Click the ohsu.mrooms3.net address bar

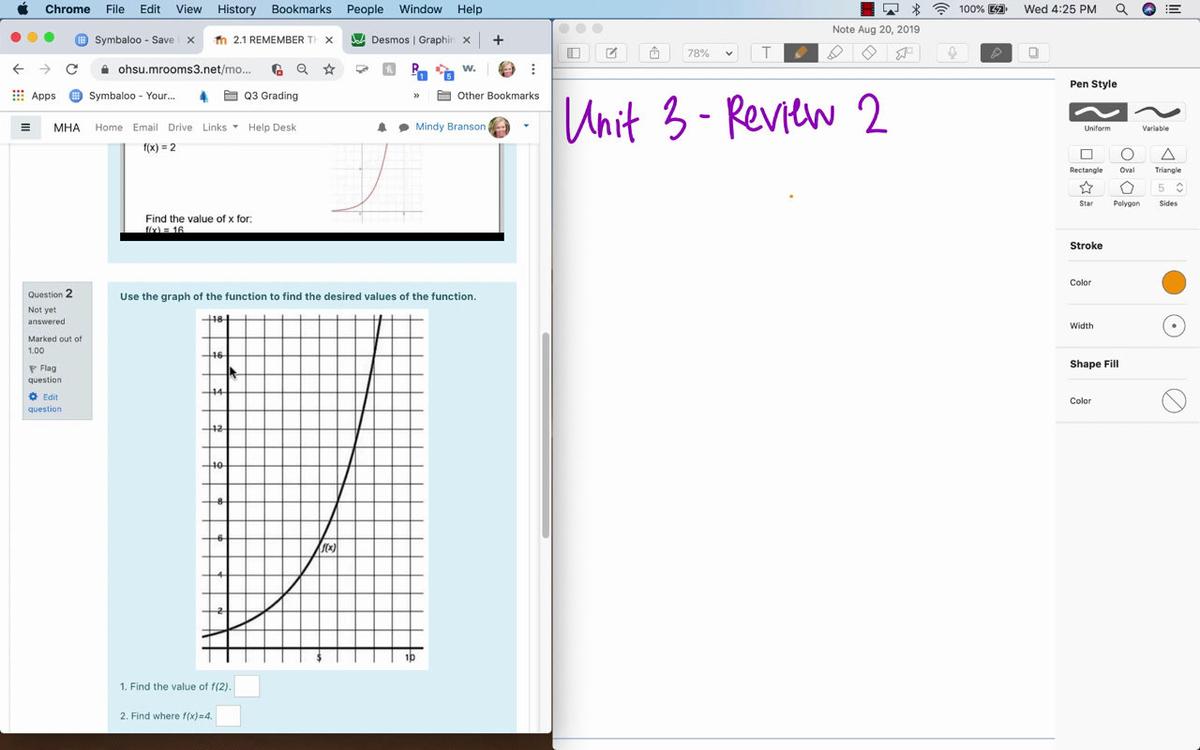pos(184,70)
